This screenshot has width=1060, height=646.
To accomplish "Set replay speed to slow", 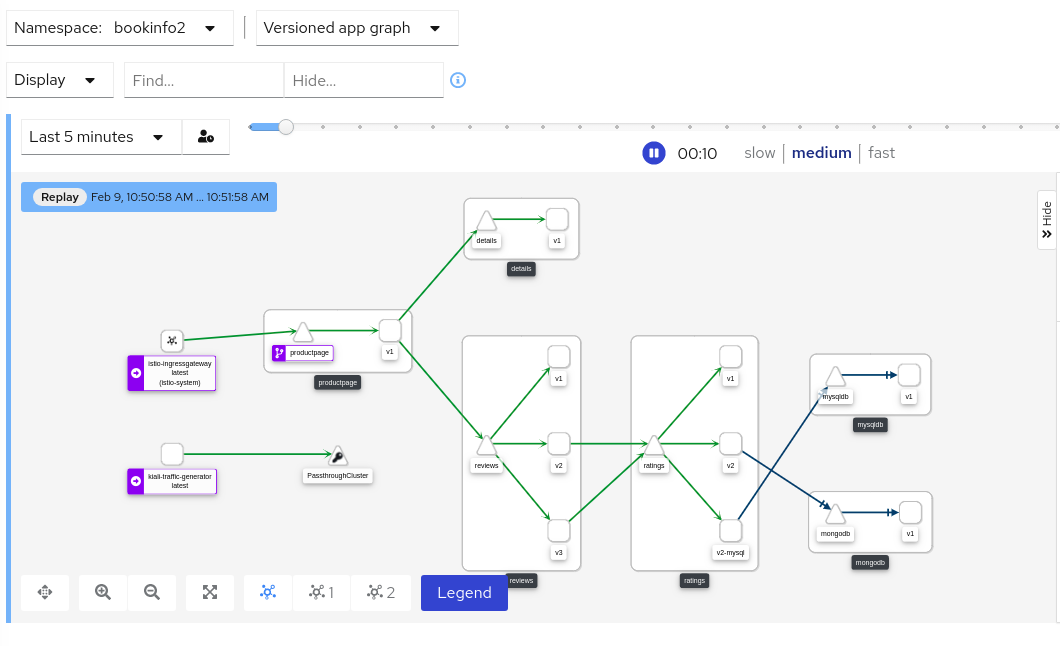I will 759,153.
